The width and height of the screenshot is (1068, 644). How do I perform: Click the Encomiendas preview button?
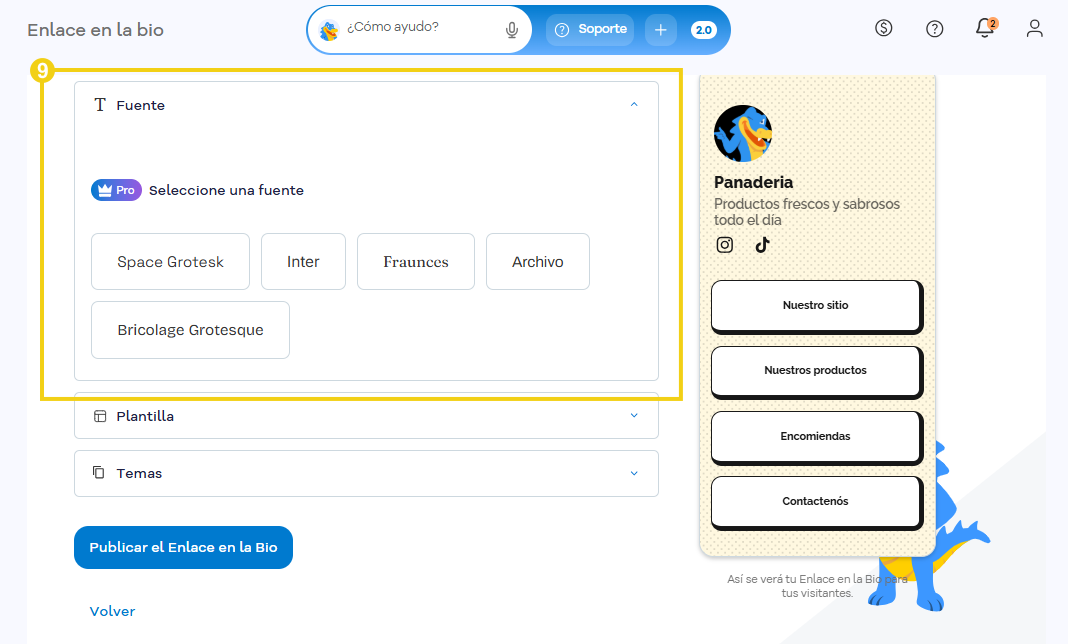816,436
